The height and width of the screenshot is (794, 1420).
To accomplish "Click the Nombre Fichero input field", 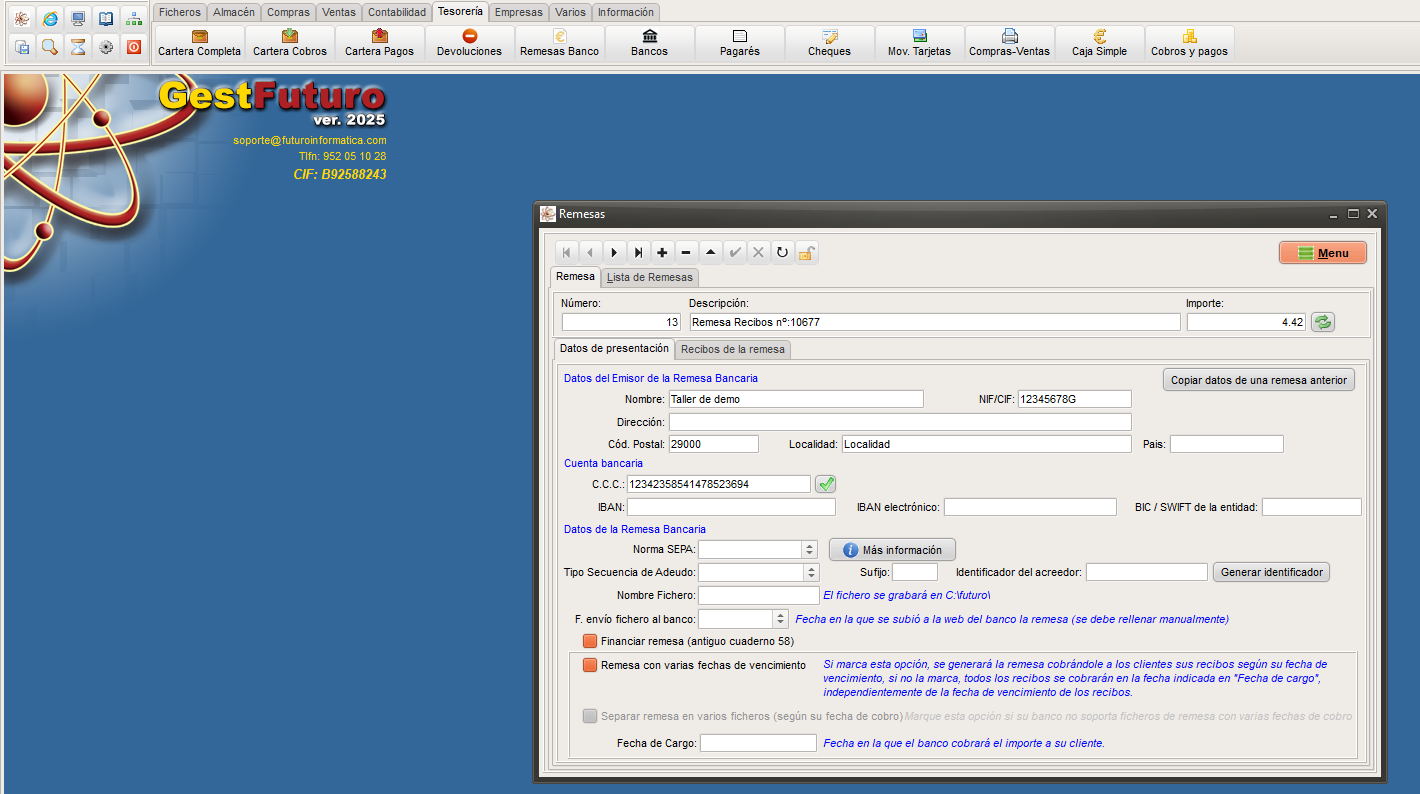I will point(758,596).
